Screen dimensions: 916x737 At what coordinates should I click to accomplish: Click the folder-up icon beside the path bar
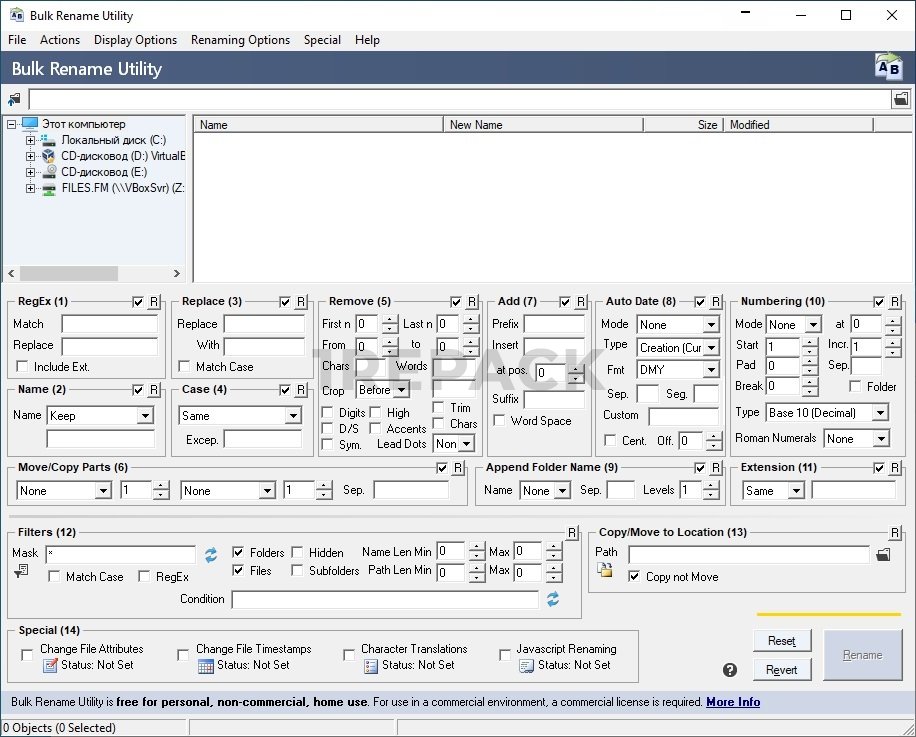coord(14,100)
